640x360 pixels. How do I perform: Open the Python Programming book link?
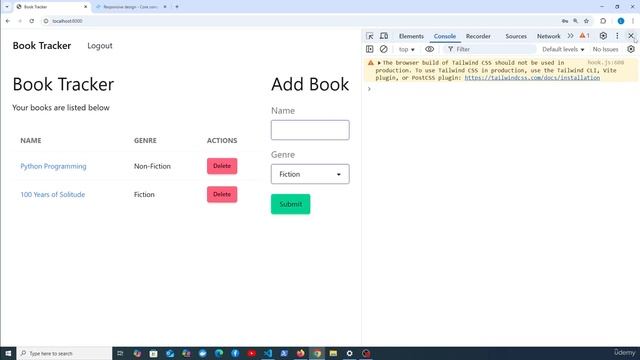(53, 166)
